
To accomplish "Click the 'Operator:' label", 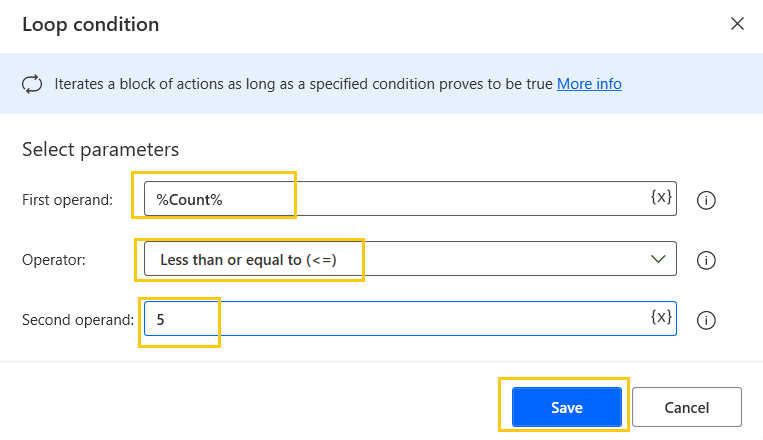I will pos(54,260).
